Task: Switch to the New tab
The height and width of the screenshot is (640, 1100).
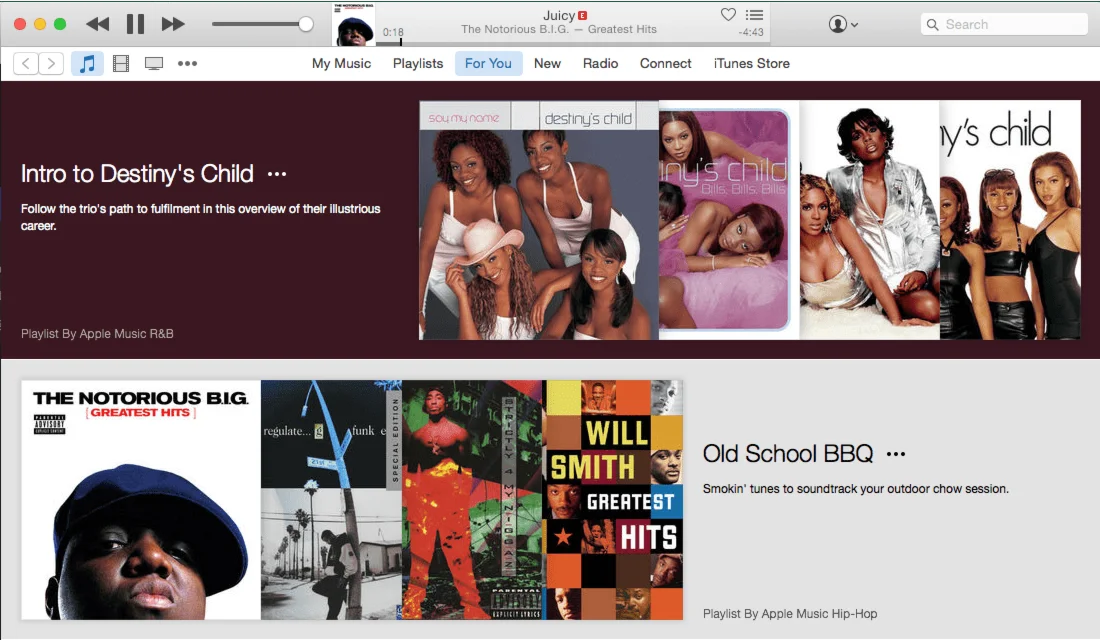Action: [x=547, y=63]
